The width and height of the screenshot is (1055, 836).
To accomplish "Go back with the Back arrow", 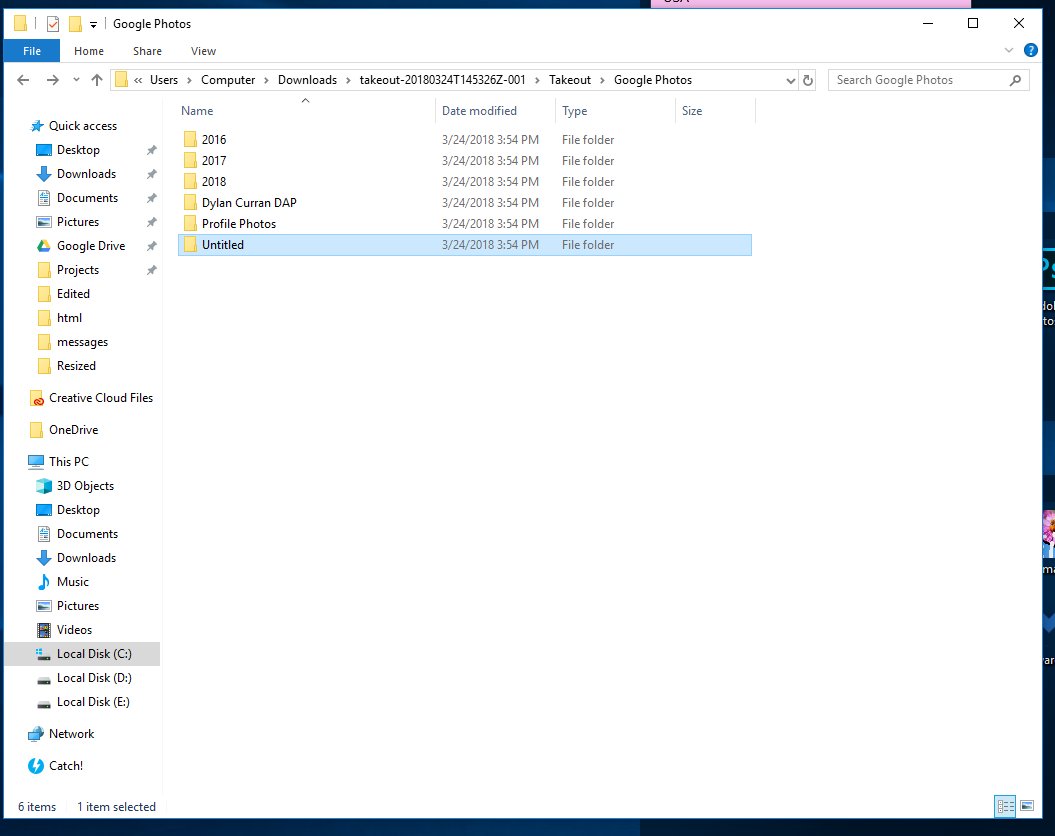I will click(x=23, y=80).
